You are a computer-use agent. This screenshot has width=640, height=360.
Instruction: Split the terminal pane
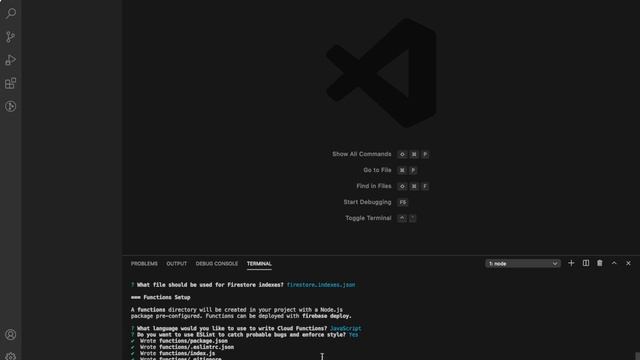tap(586, 263)
